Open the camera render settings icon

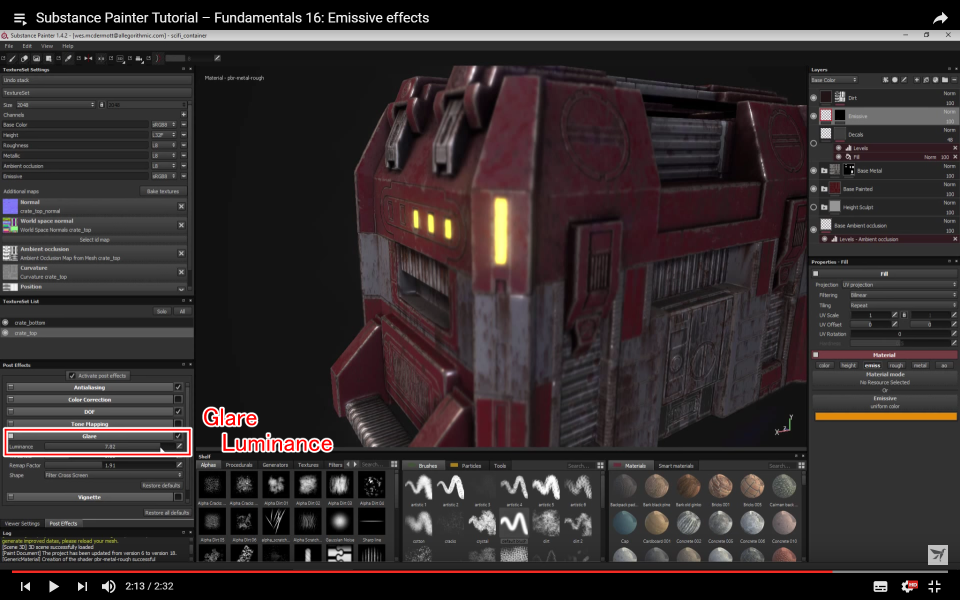tap(140, 59)
